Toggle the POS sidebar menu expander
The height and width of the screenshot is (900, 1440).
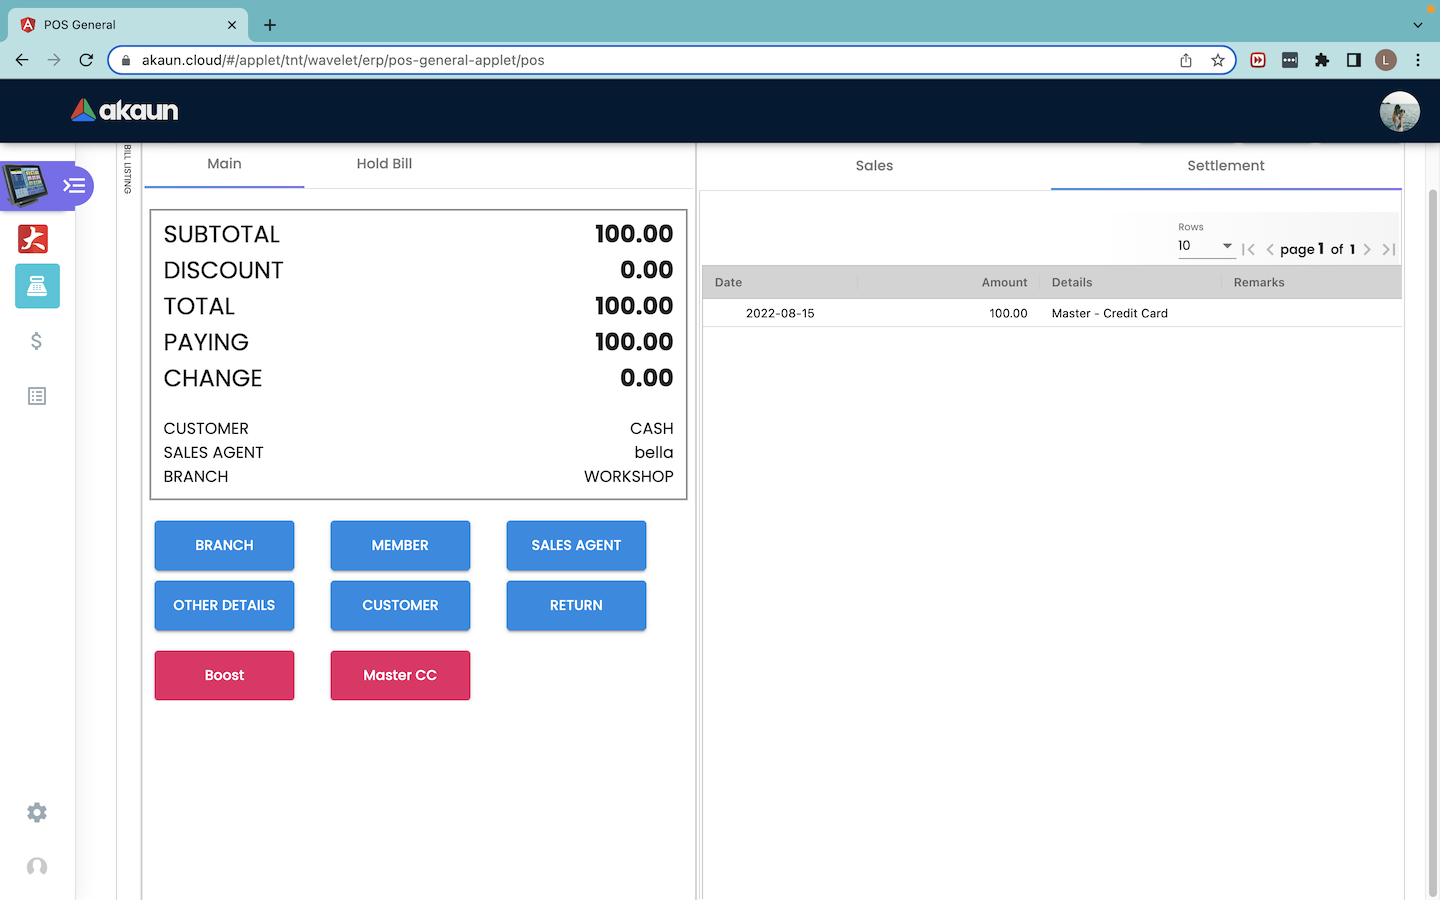coord(74,185)
